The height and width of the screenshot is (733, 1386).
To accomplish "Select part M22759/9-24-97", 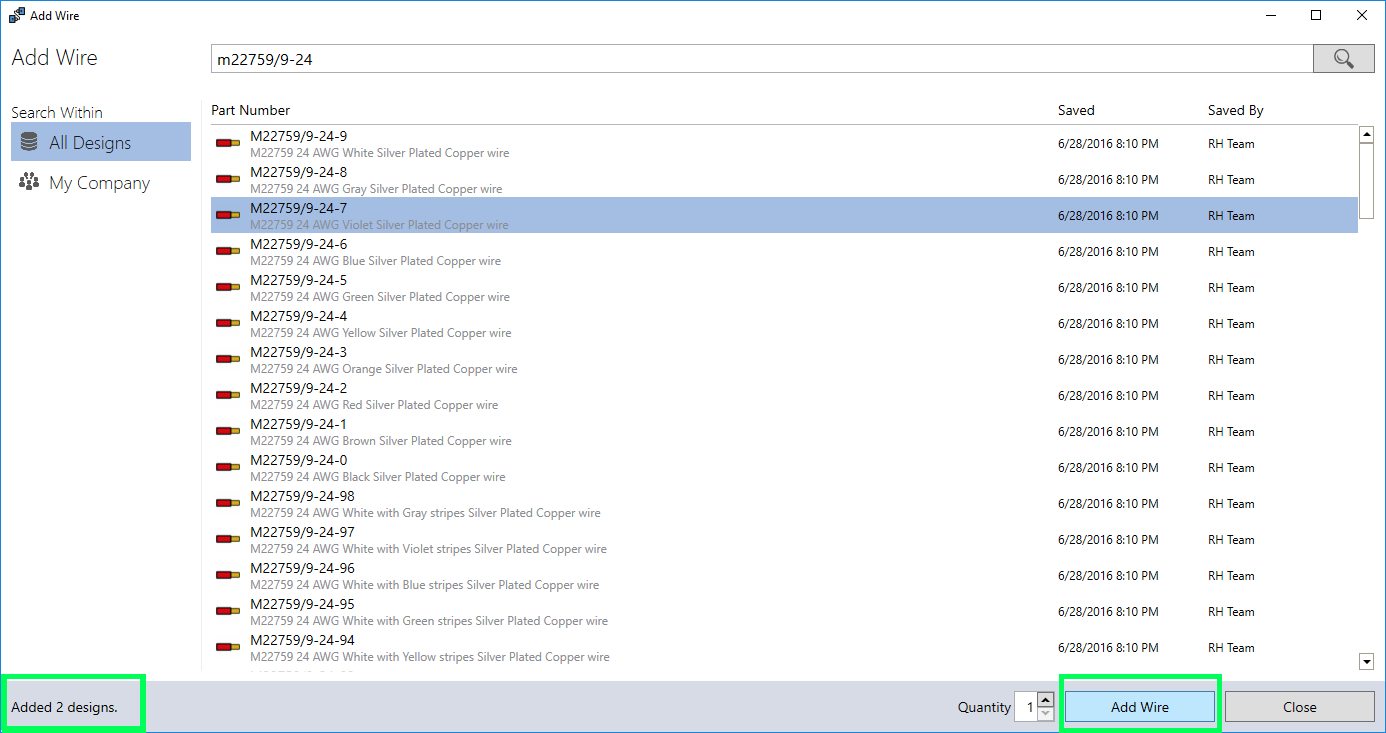I will 784,540.
